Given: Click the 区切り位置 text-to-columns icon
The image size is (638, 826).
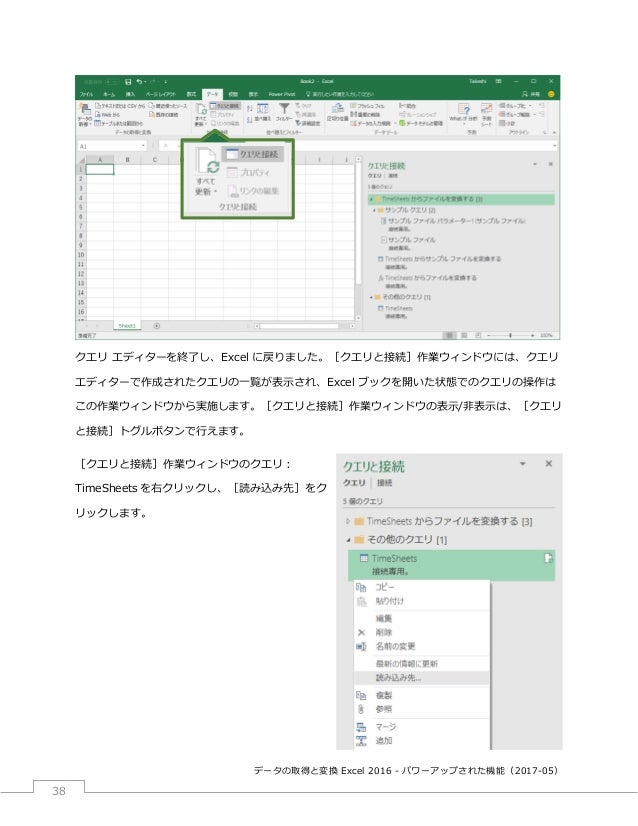Looking at the screenshot, I should [x=337, y=113].
